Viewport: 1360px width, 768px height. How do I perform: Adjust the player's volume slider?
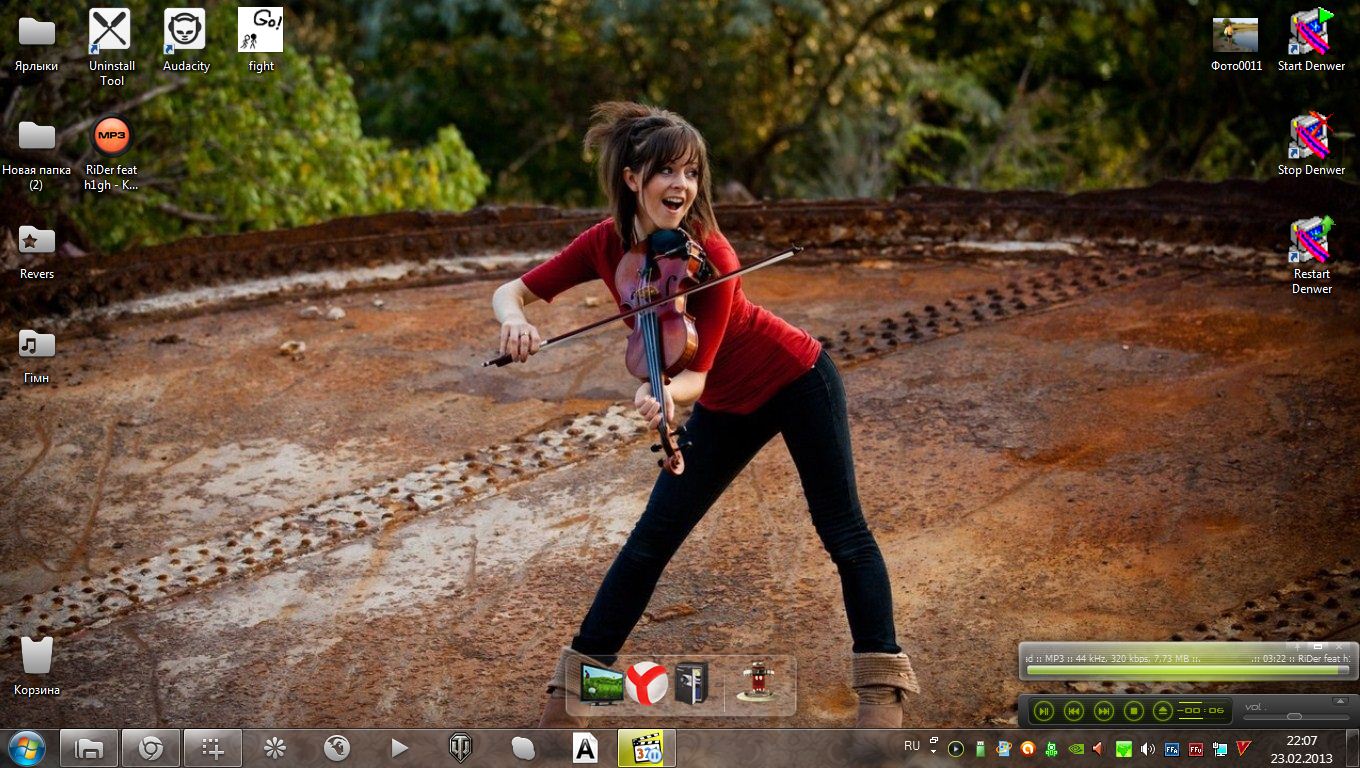tap(1294, 716)
